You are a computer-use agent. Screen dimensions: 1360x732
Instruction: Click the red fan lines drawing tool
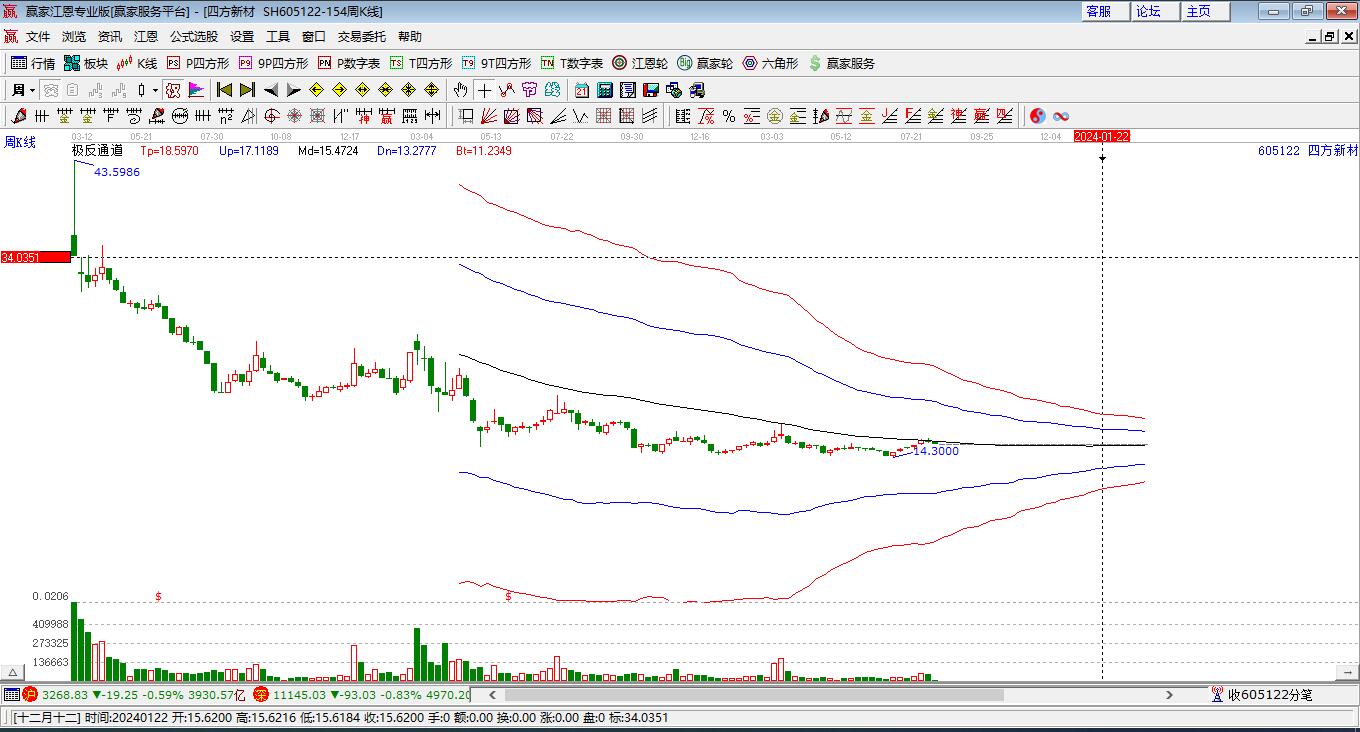[488, 116]
